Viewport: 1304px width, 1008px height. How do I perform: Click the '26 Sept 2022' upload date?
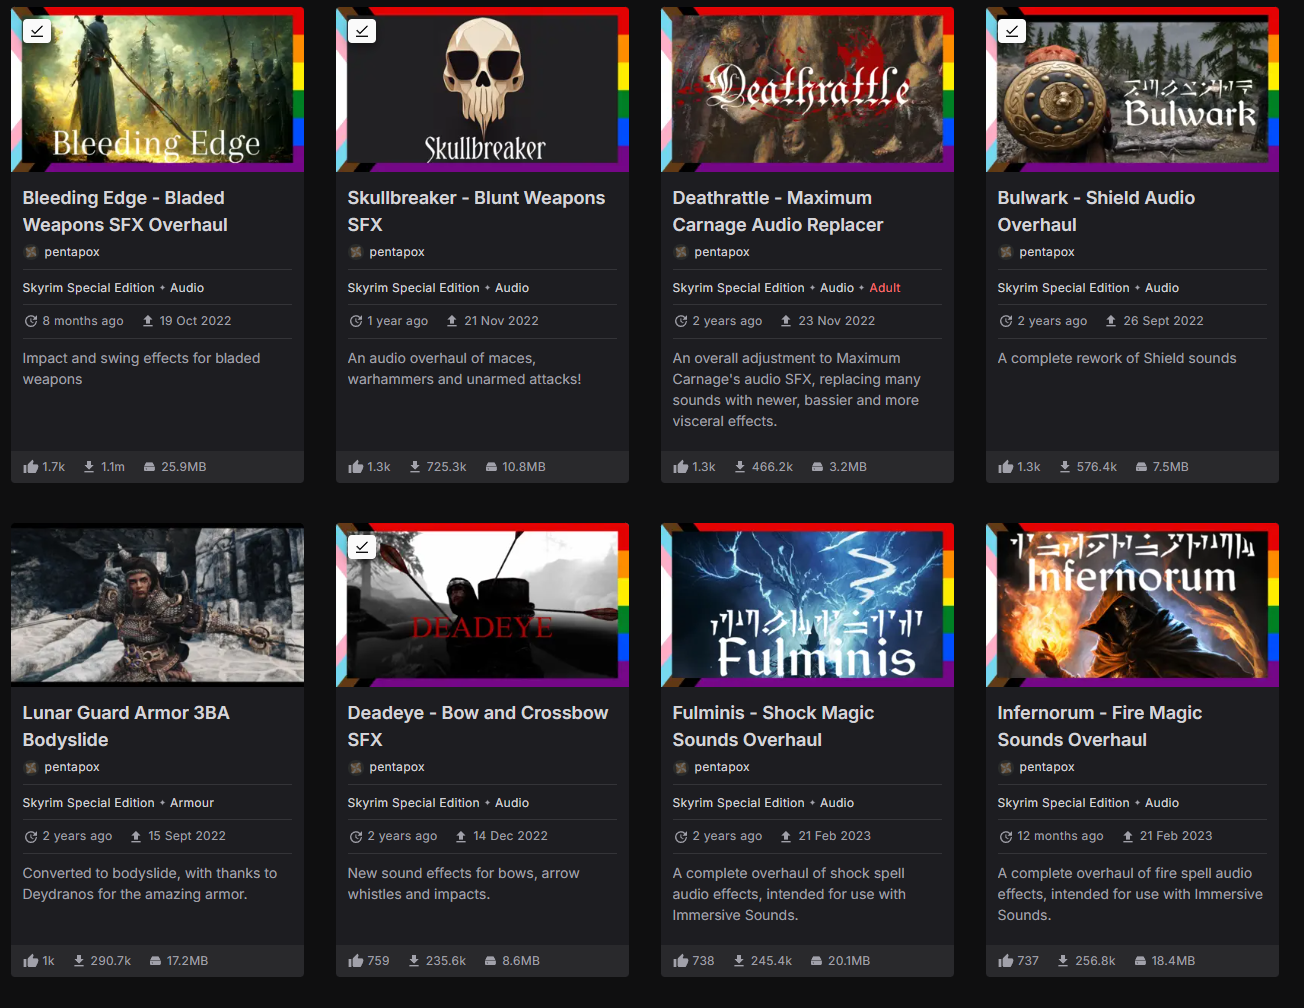(x=1163, y=321)
